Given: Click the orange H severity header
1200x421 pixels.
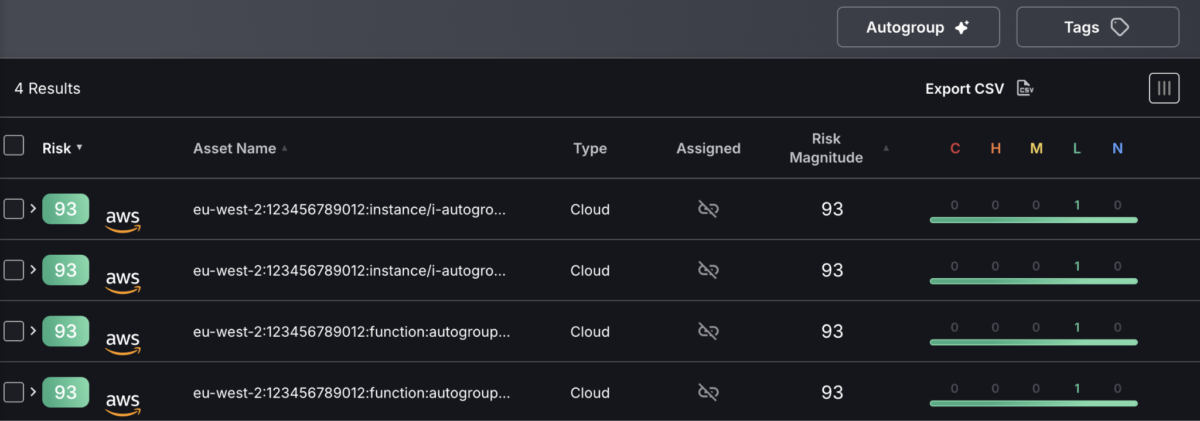Looking at the screenshot, I should (995, 148).
